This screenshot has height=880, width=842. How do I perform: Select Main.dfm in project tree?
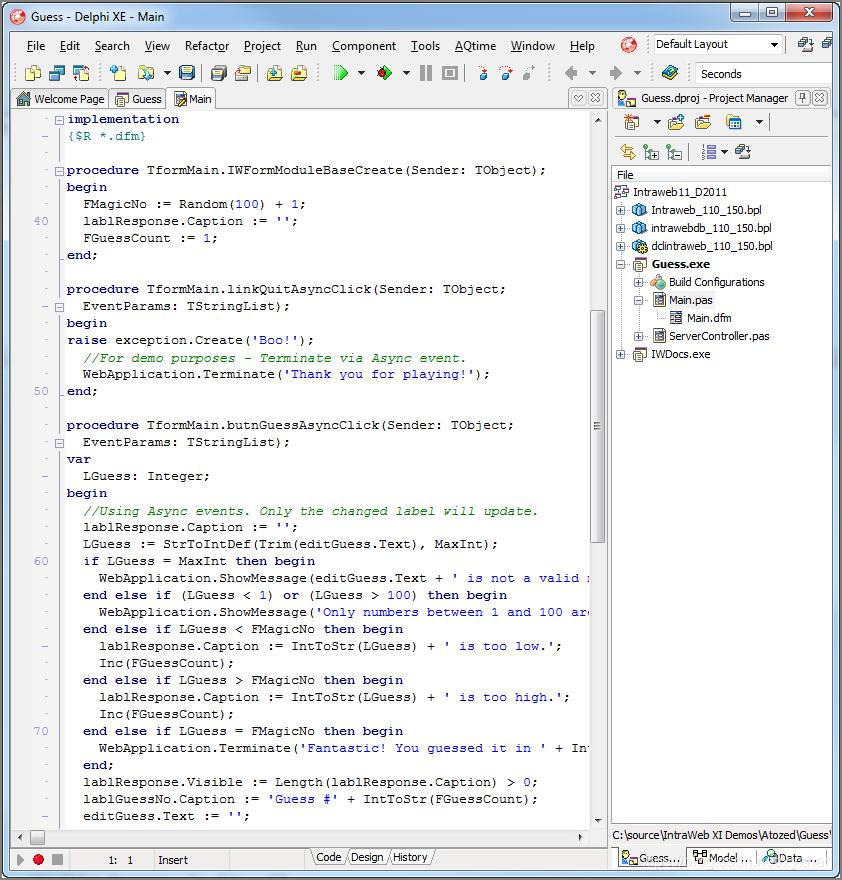pos(709,318)
